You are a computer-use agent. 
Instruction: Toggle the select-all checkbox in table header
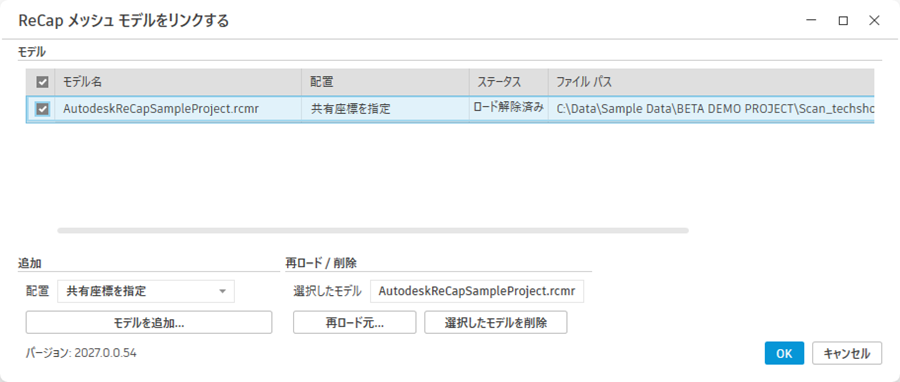pyautogui.click(x=42, y=83)
